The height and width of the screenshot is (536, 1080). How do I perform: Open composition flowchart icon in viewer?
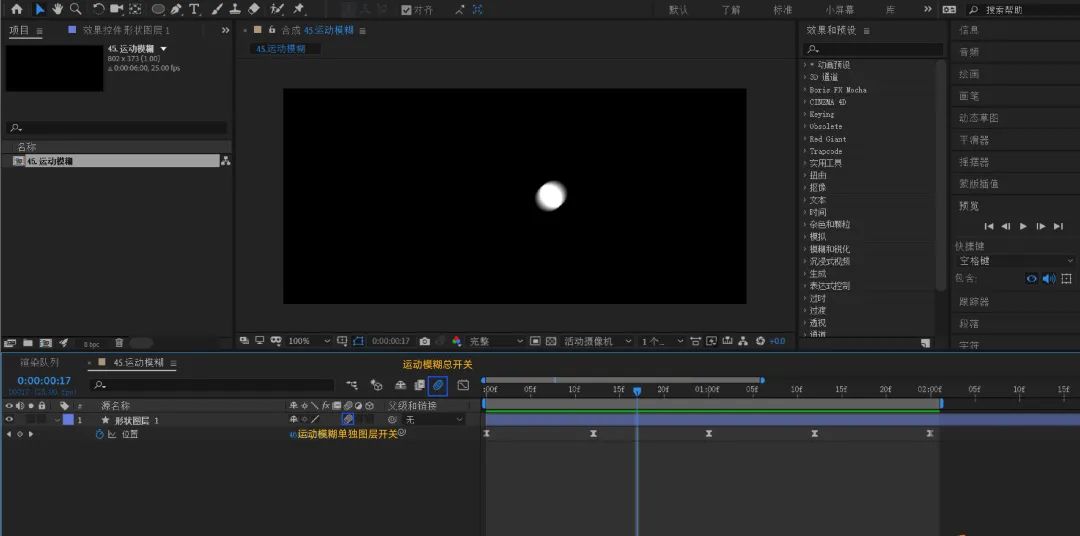[x=743, y=341]
